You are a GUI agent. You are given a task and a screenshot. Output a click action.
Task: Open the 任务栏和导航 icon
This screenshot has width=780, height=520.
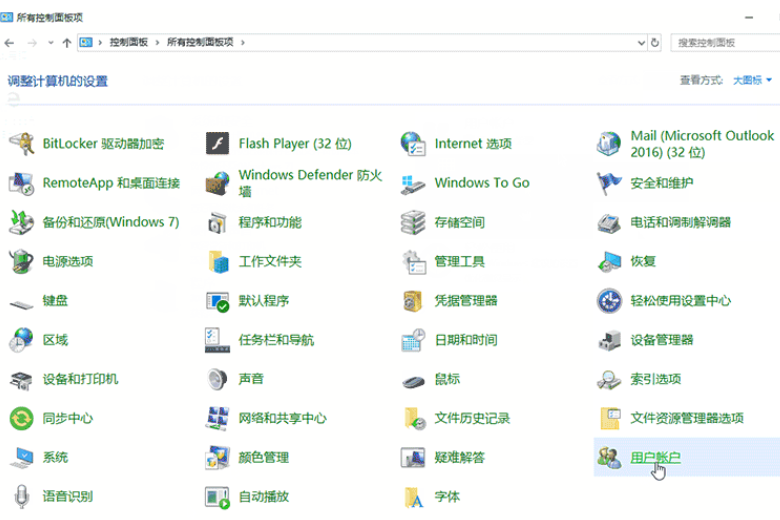pos(217,340)
